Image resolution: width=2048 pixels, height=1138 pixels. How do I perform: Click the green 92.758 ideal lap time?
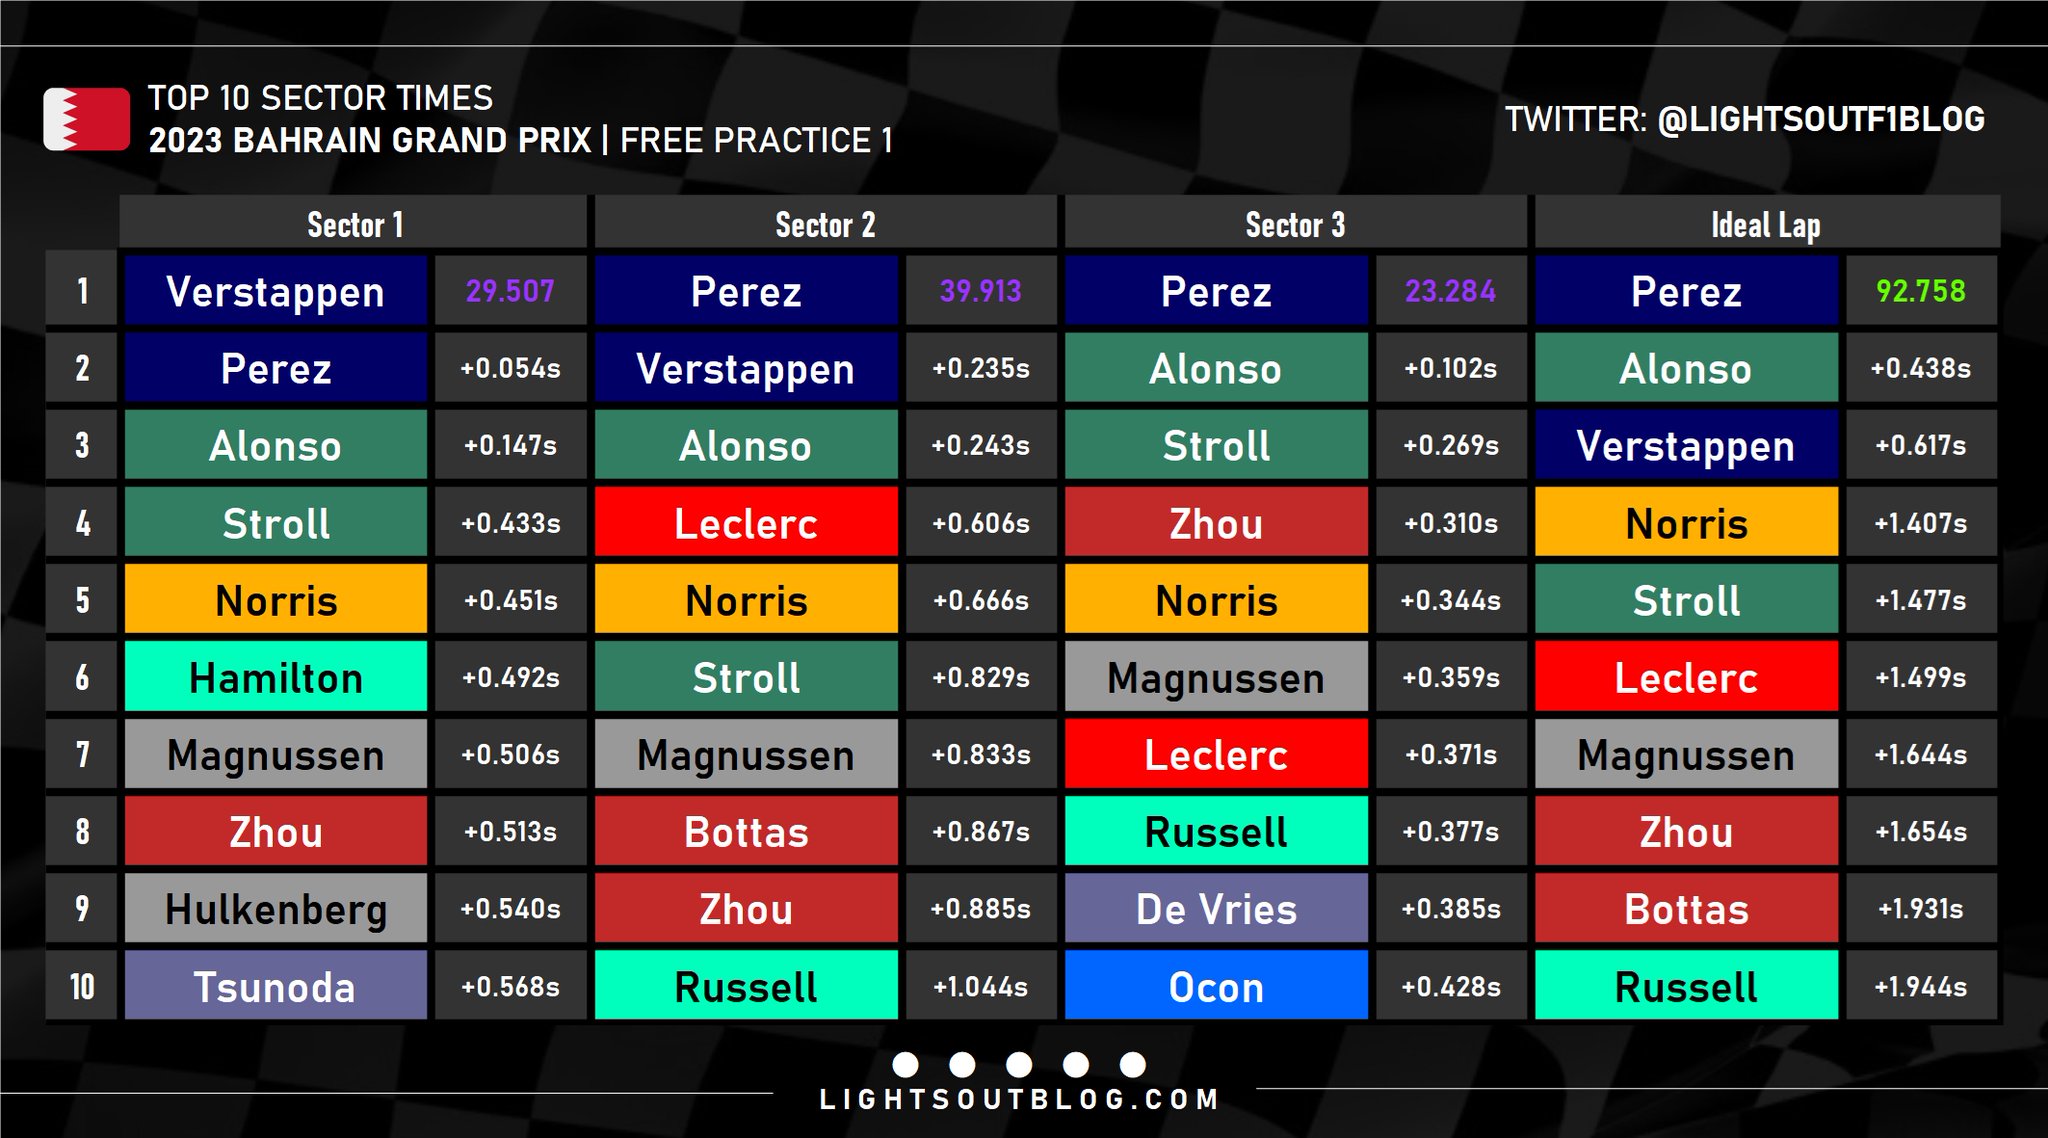click(1920, 291)
